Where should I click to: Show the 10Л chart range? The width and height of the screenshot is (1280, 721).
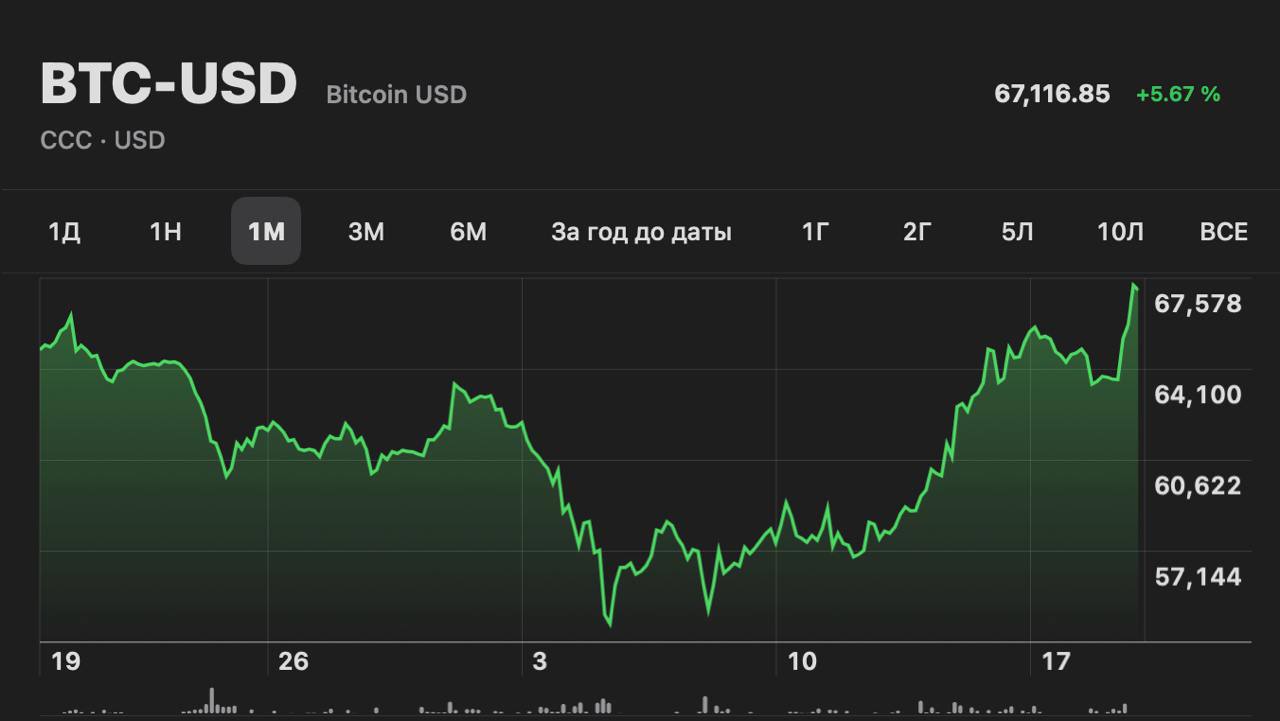coord(1120,232)
